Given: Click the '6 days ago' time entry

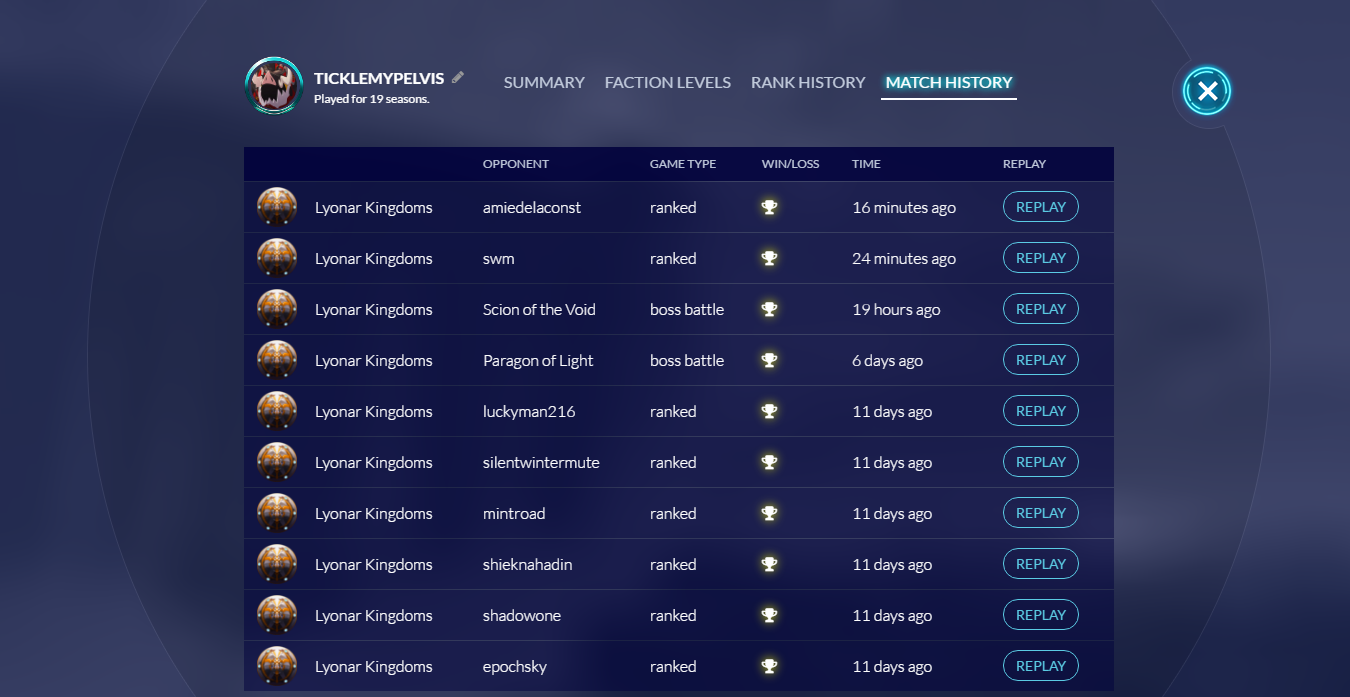Looking at the screenshot, I should (x=887, y=361).
